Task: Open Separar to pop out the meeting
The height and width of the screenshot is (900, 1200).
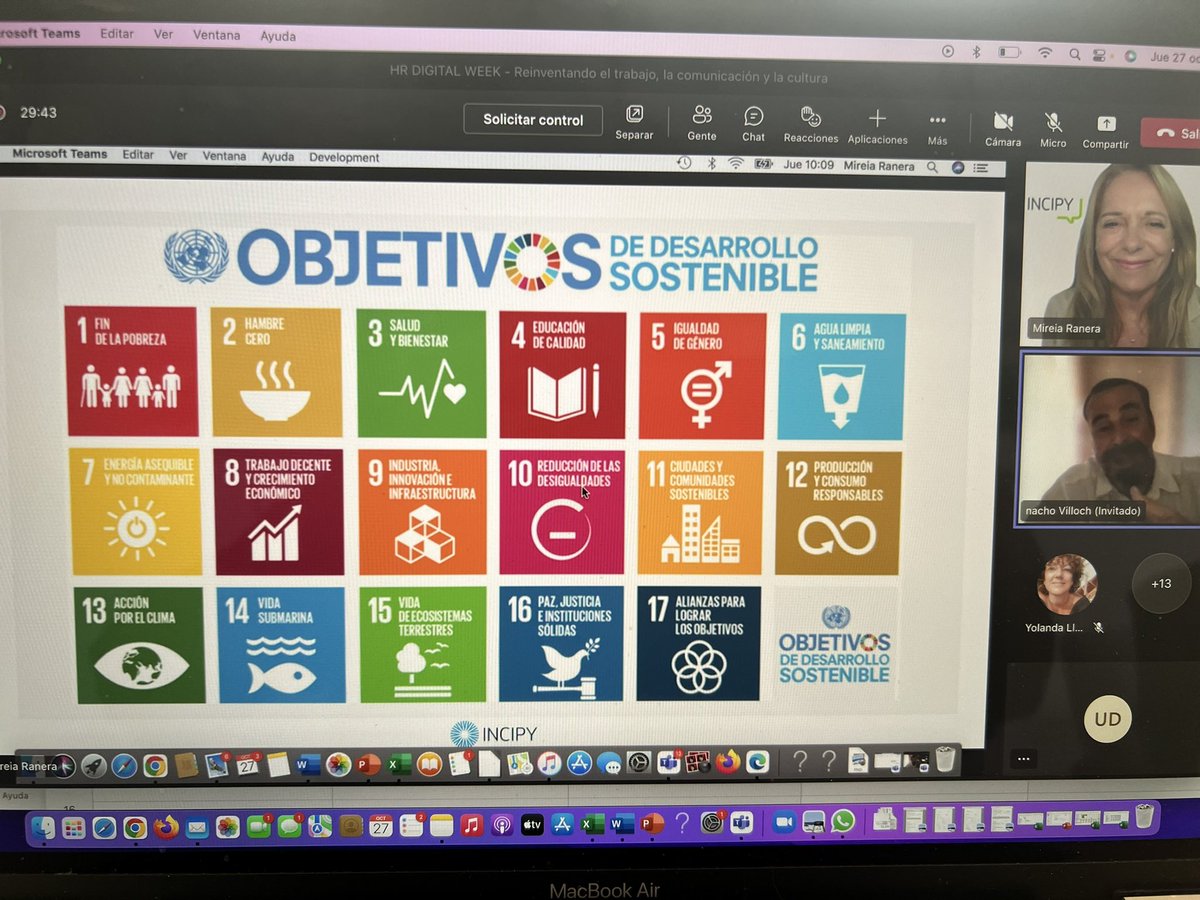Action: [634, 122]
